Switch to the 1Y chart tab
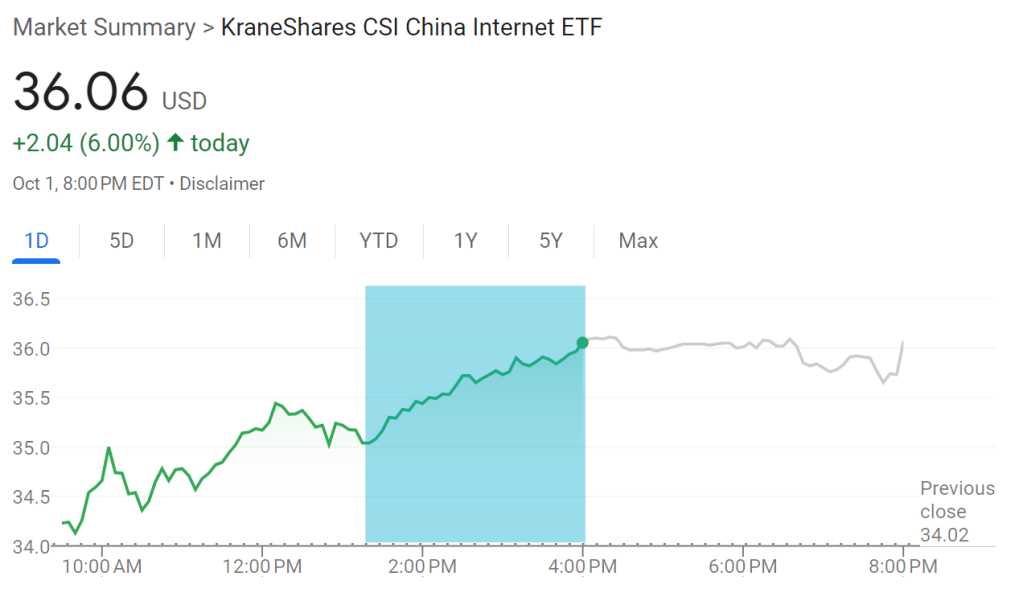 coord(465,241)
